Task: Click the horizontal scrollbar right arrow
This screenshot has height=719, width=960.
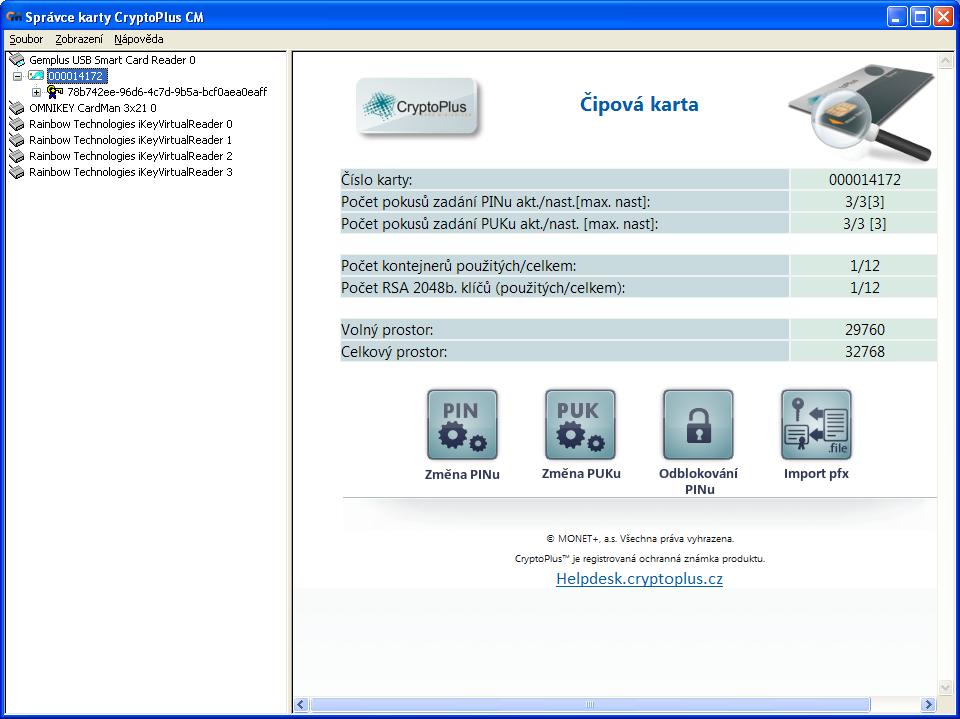Action: pos(928,704)
